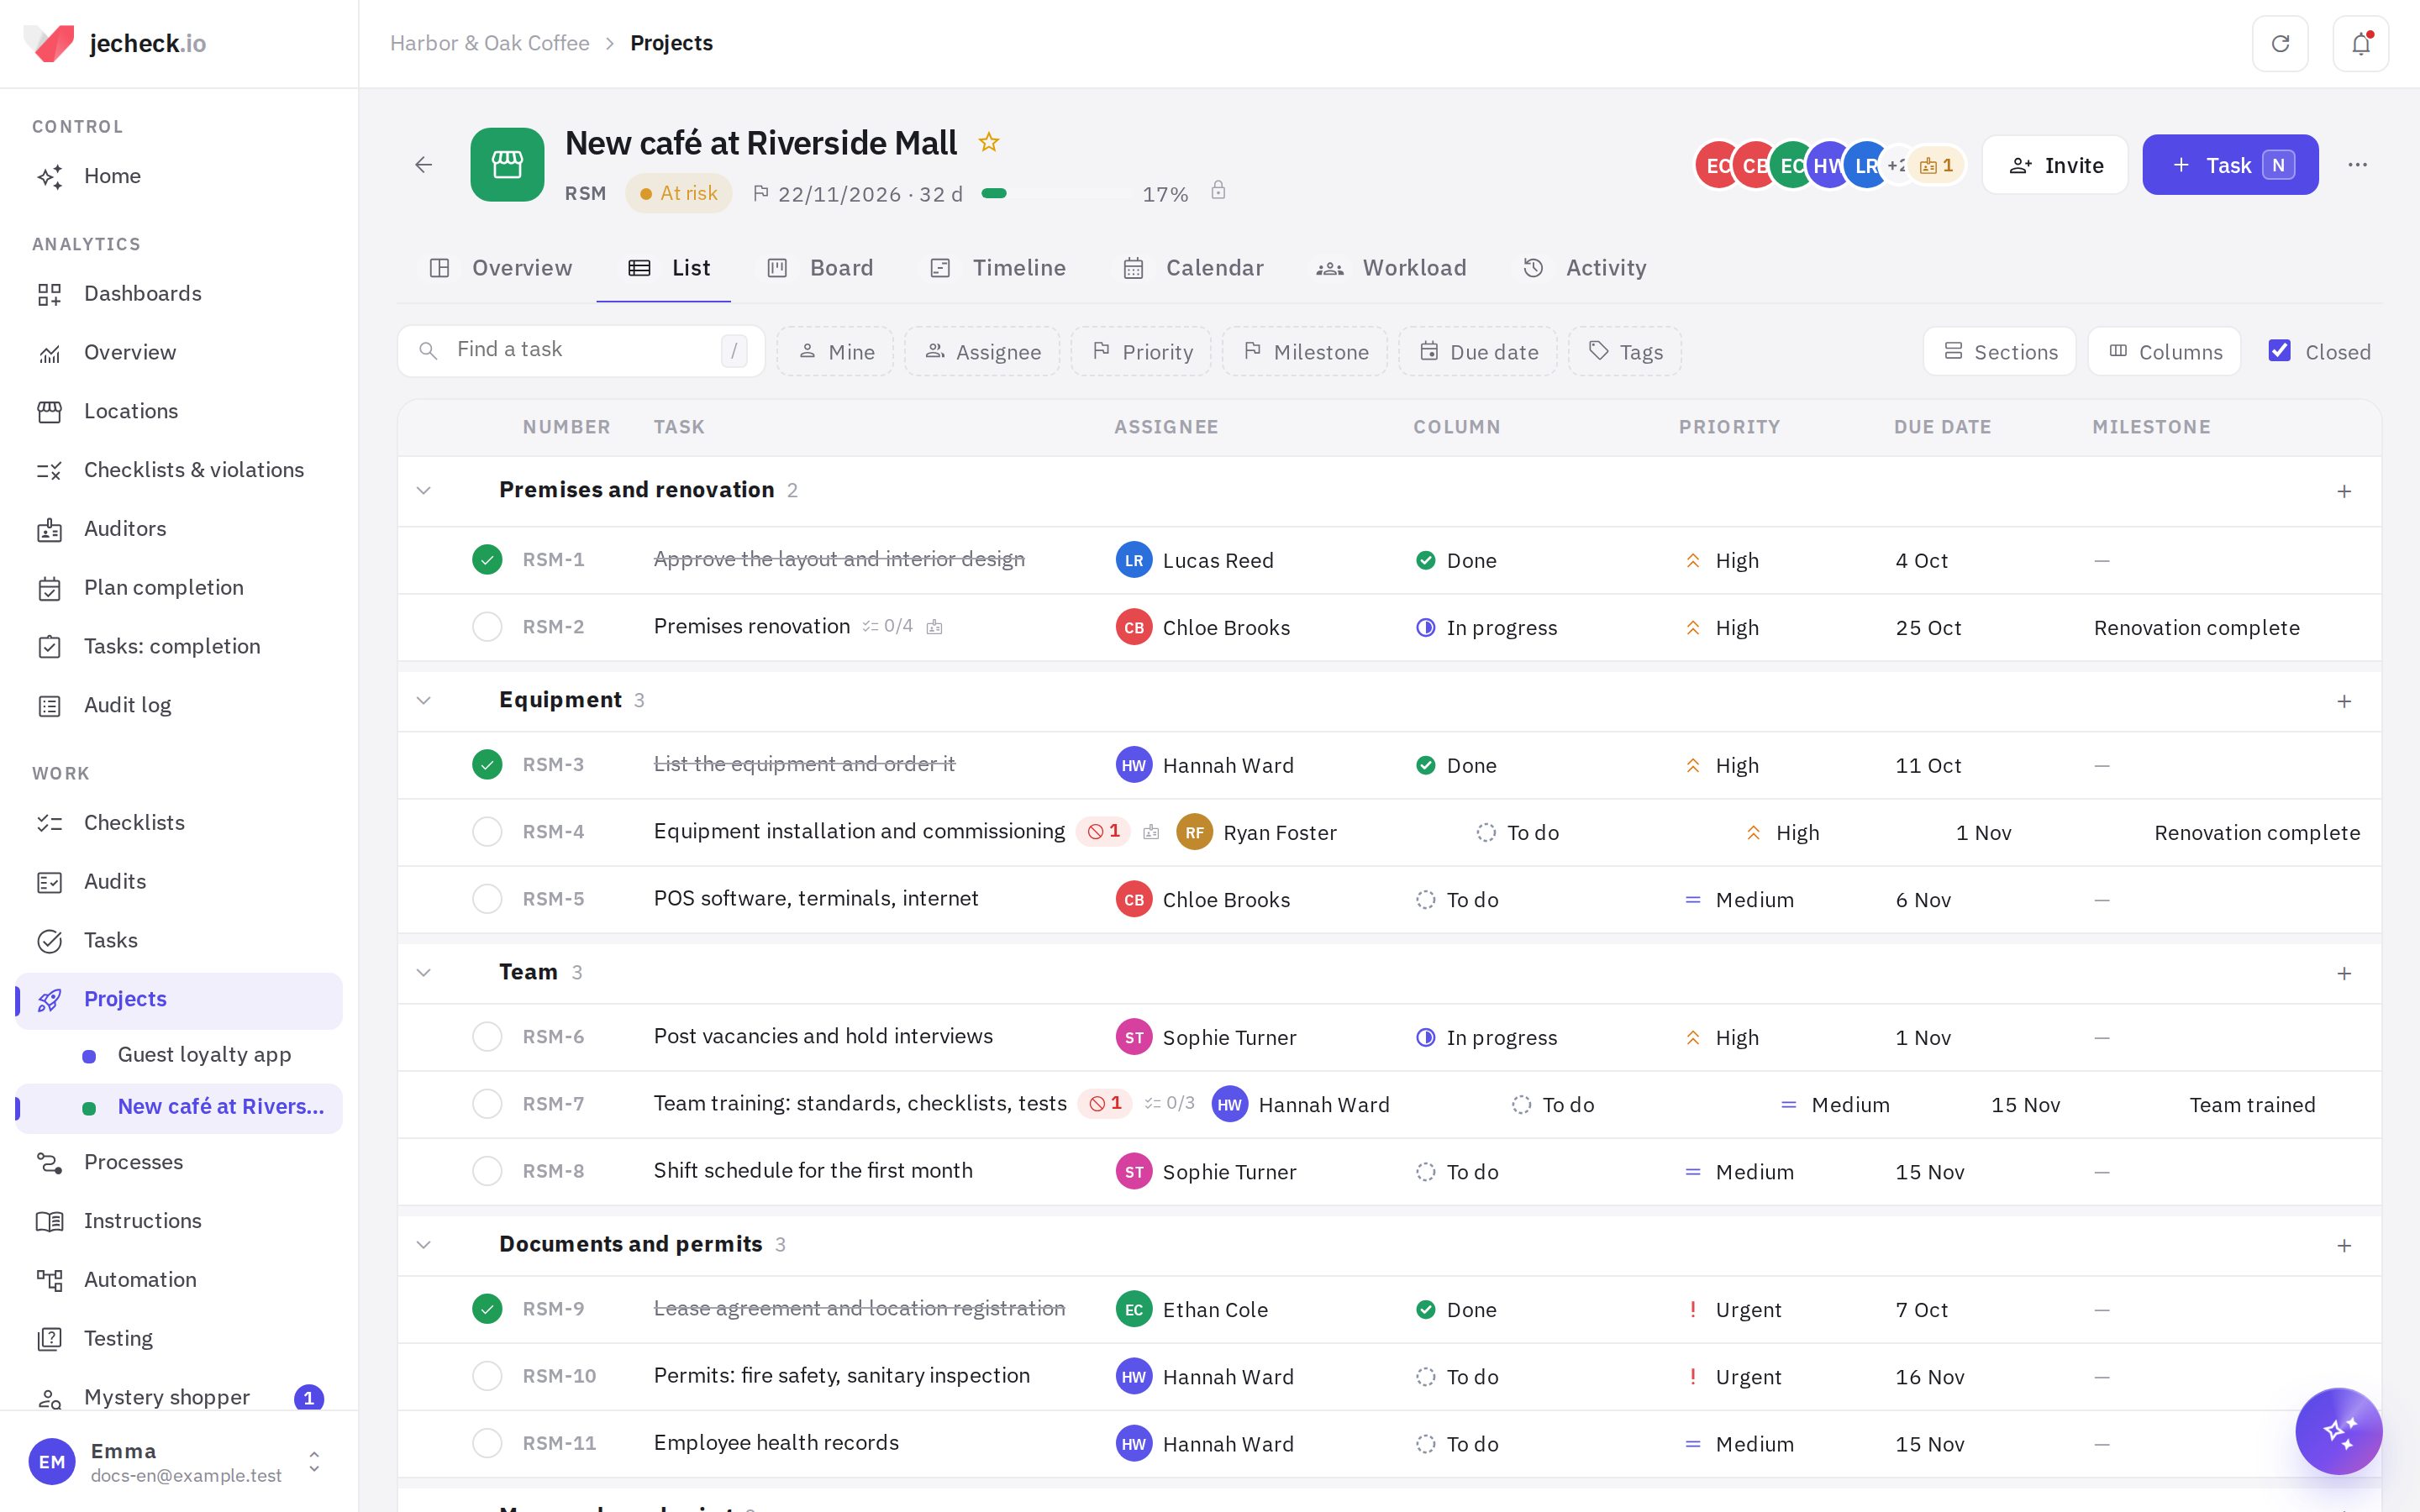Click the refresh icon in top bar
Screen dimensions: 2420x1512
pyautogui.click(x=2280, y=44)
